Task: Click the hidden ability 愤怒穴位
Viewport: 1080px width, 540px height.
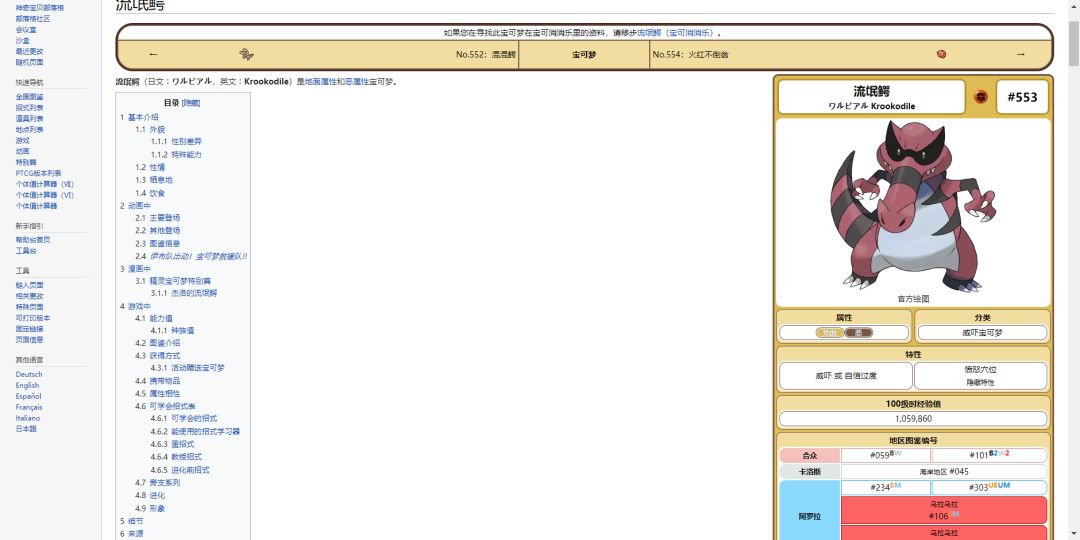Action: pos(980,370)
